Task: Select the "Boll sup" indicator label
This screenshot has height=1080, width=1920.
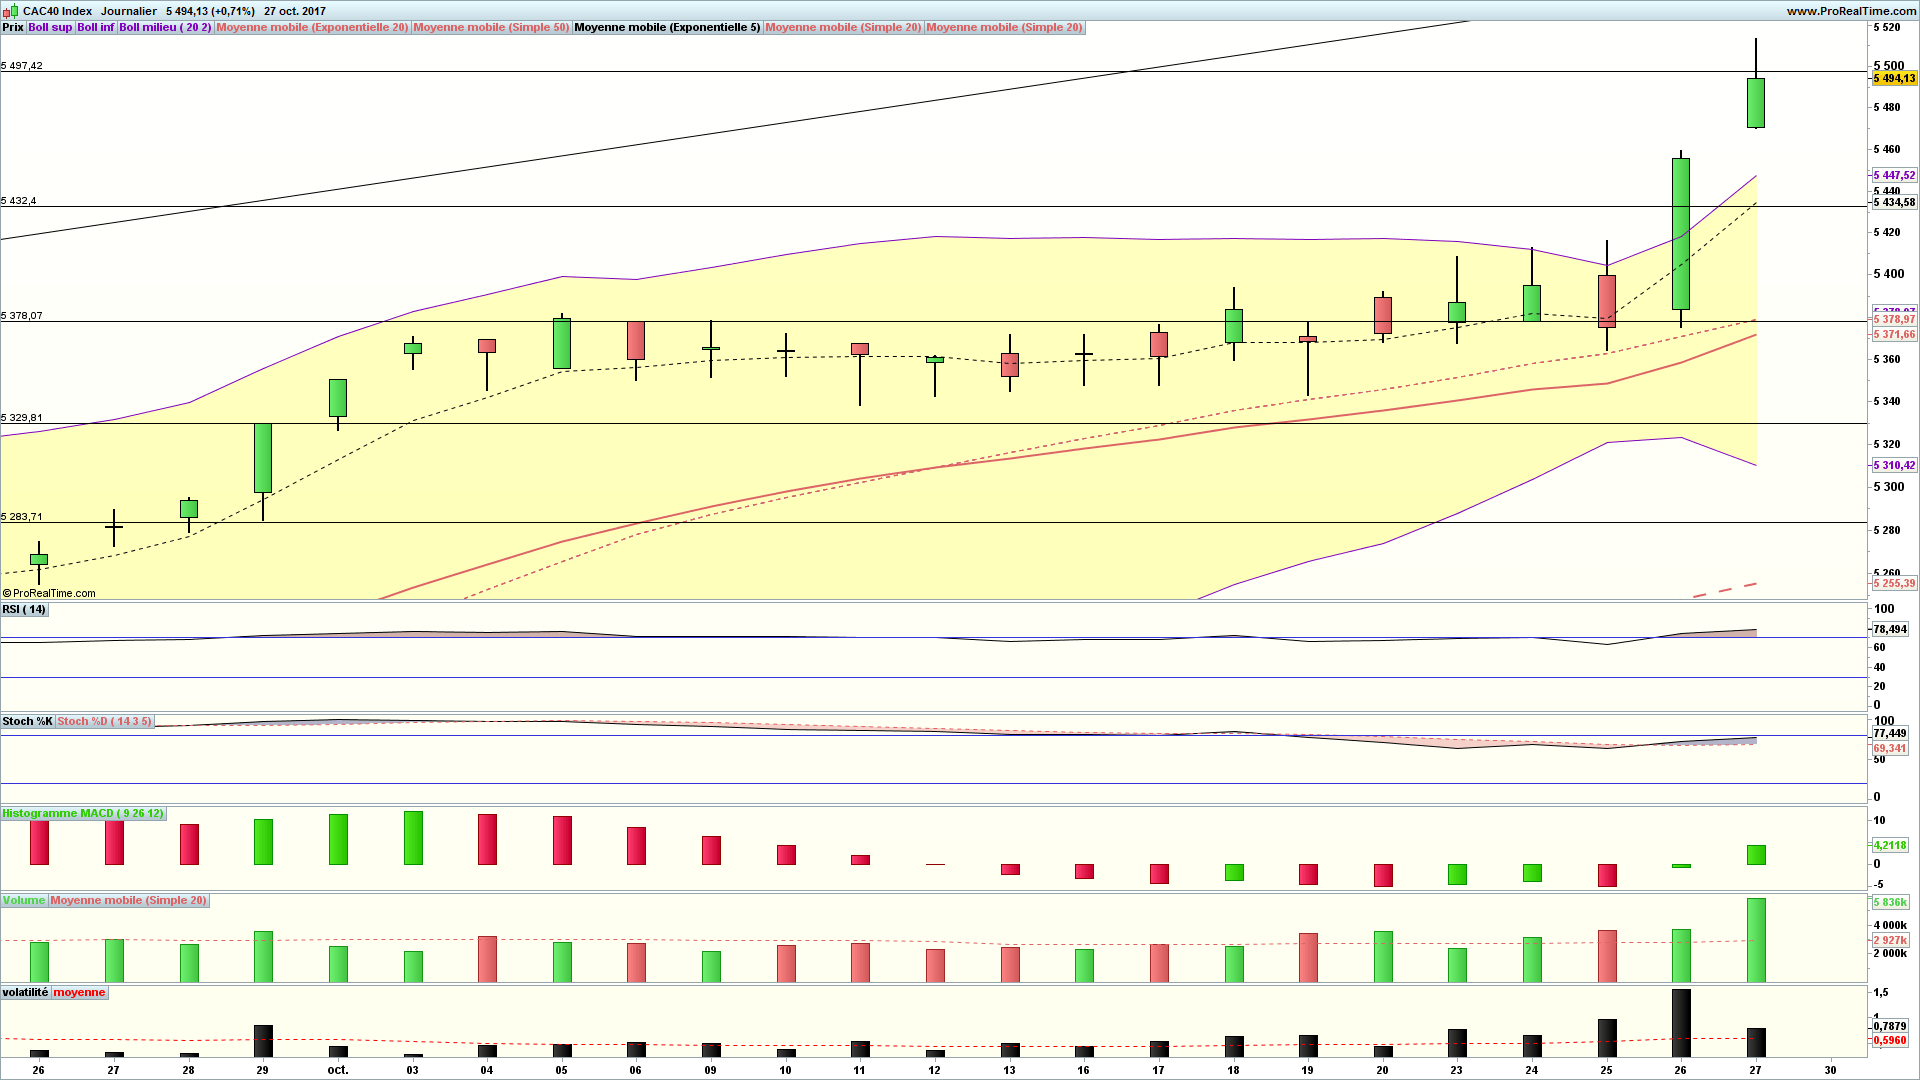Action: (50, 27)
